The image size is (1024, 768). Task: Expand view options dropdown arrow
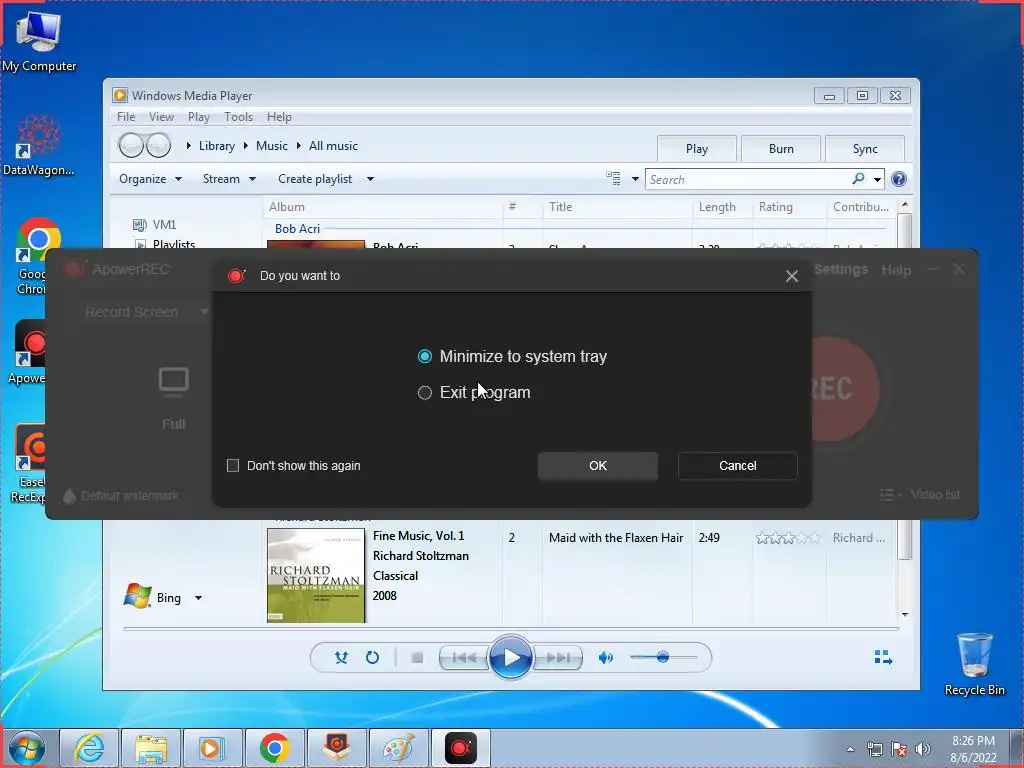[x=635, y=179]
